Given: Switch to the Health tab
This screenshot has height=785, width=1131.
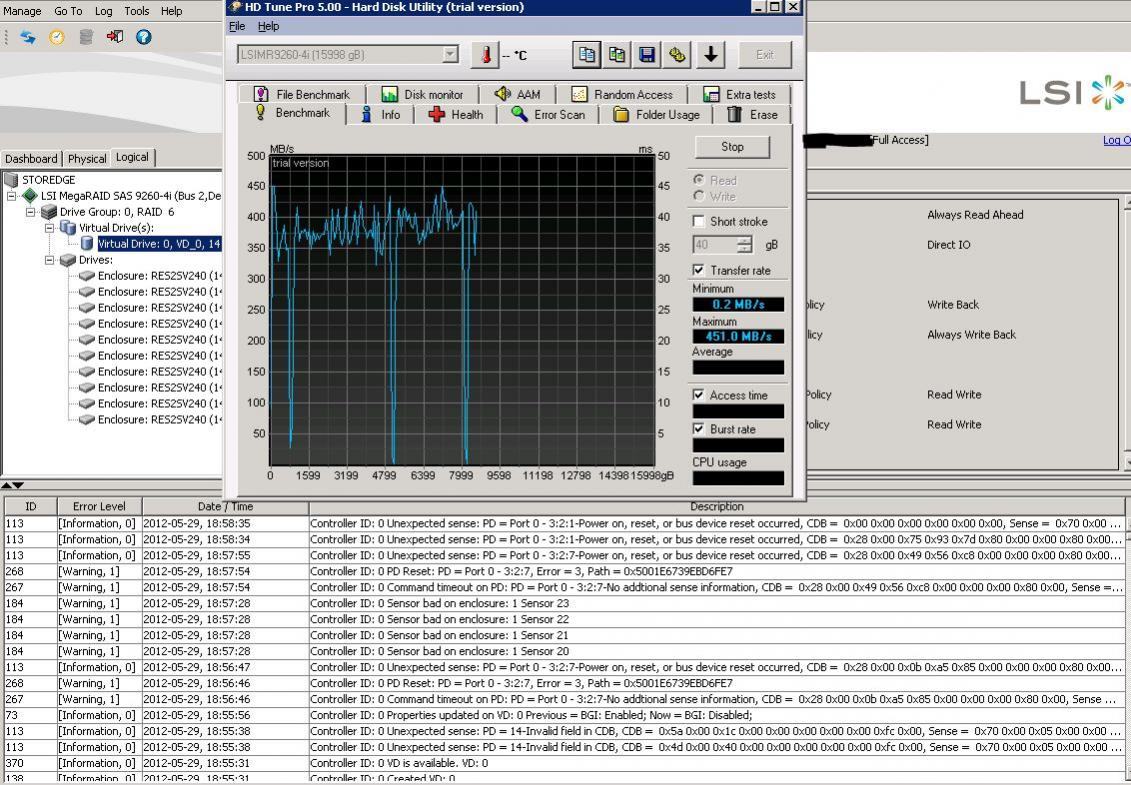Looking at the screenshot, I should (455, 115).
